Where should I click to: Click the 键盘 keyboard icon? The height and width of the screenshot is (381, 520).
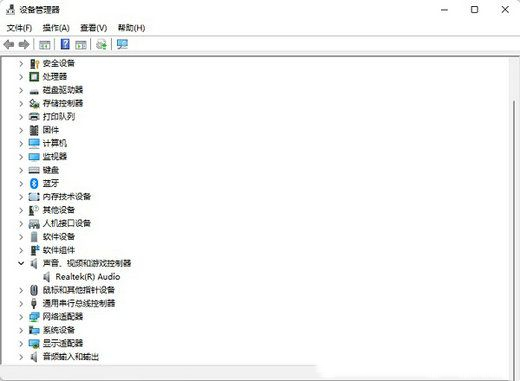coord(34,170)
